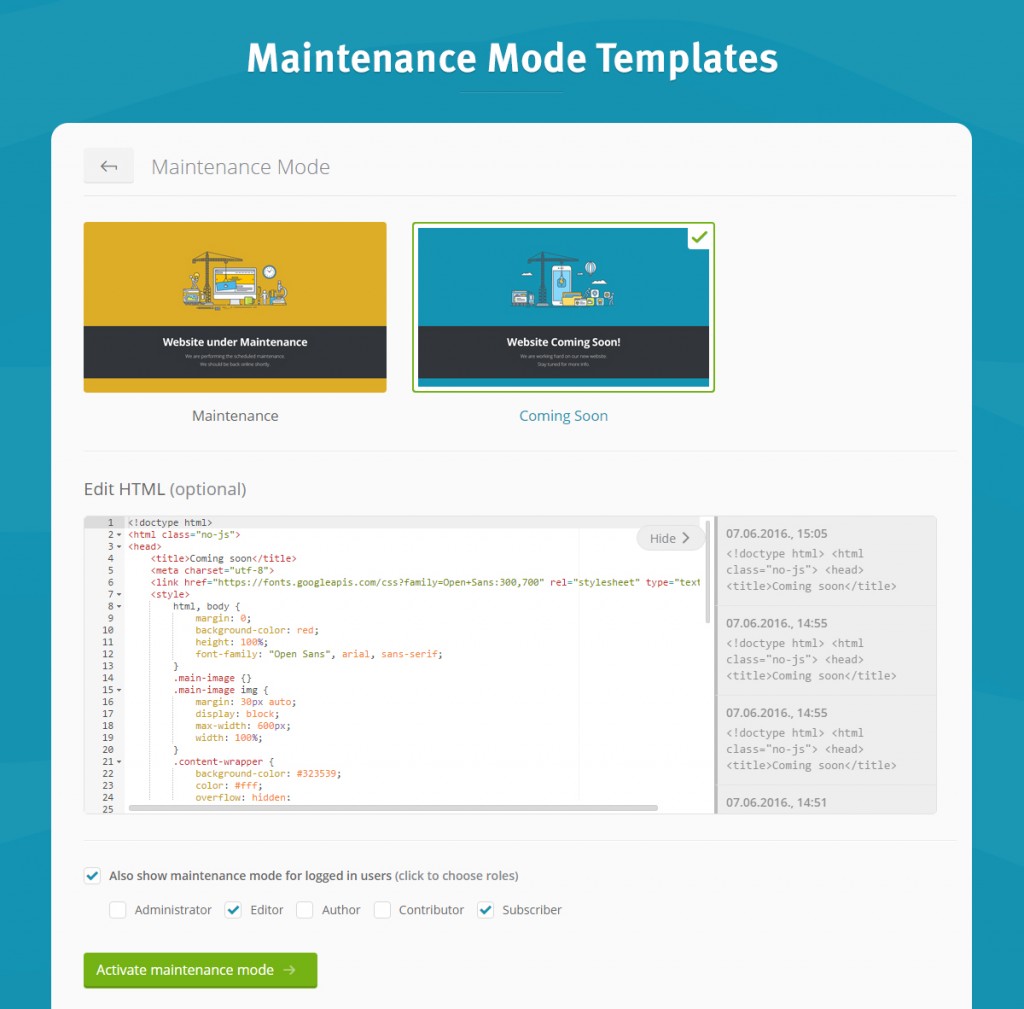The width and height of the screenshot is (1024, 1009).
Task: Toggle 'Also show maintenance mode for logged in users'
Action: coord(93,876)
